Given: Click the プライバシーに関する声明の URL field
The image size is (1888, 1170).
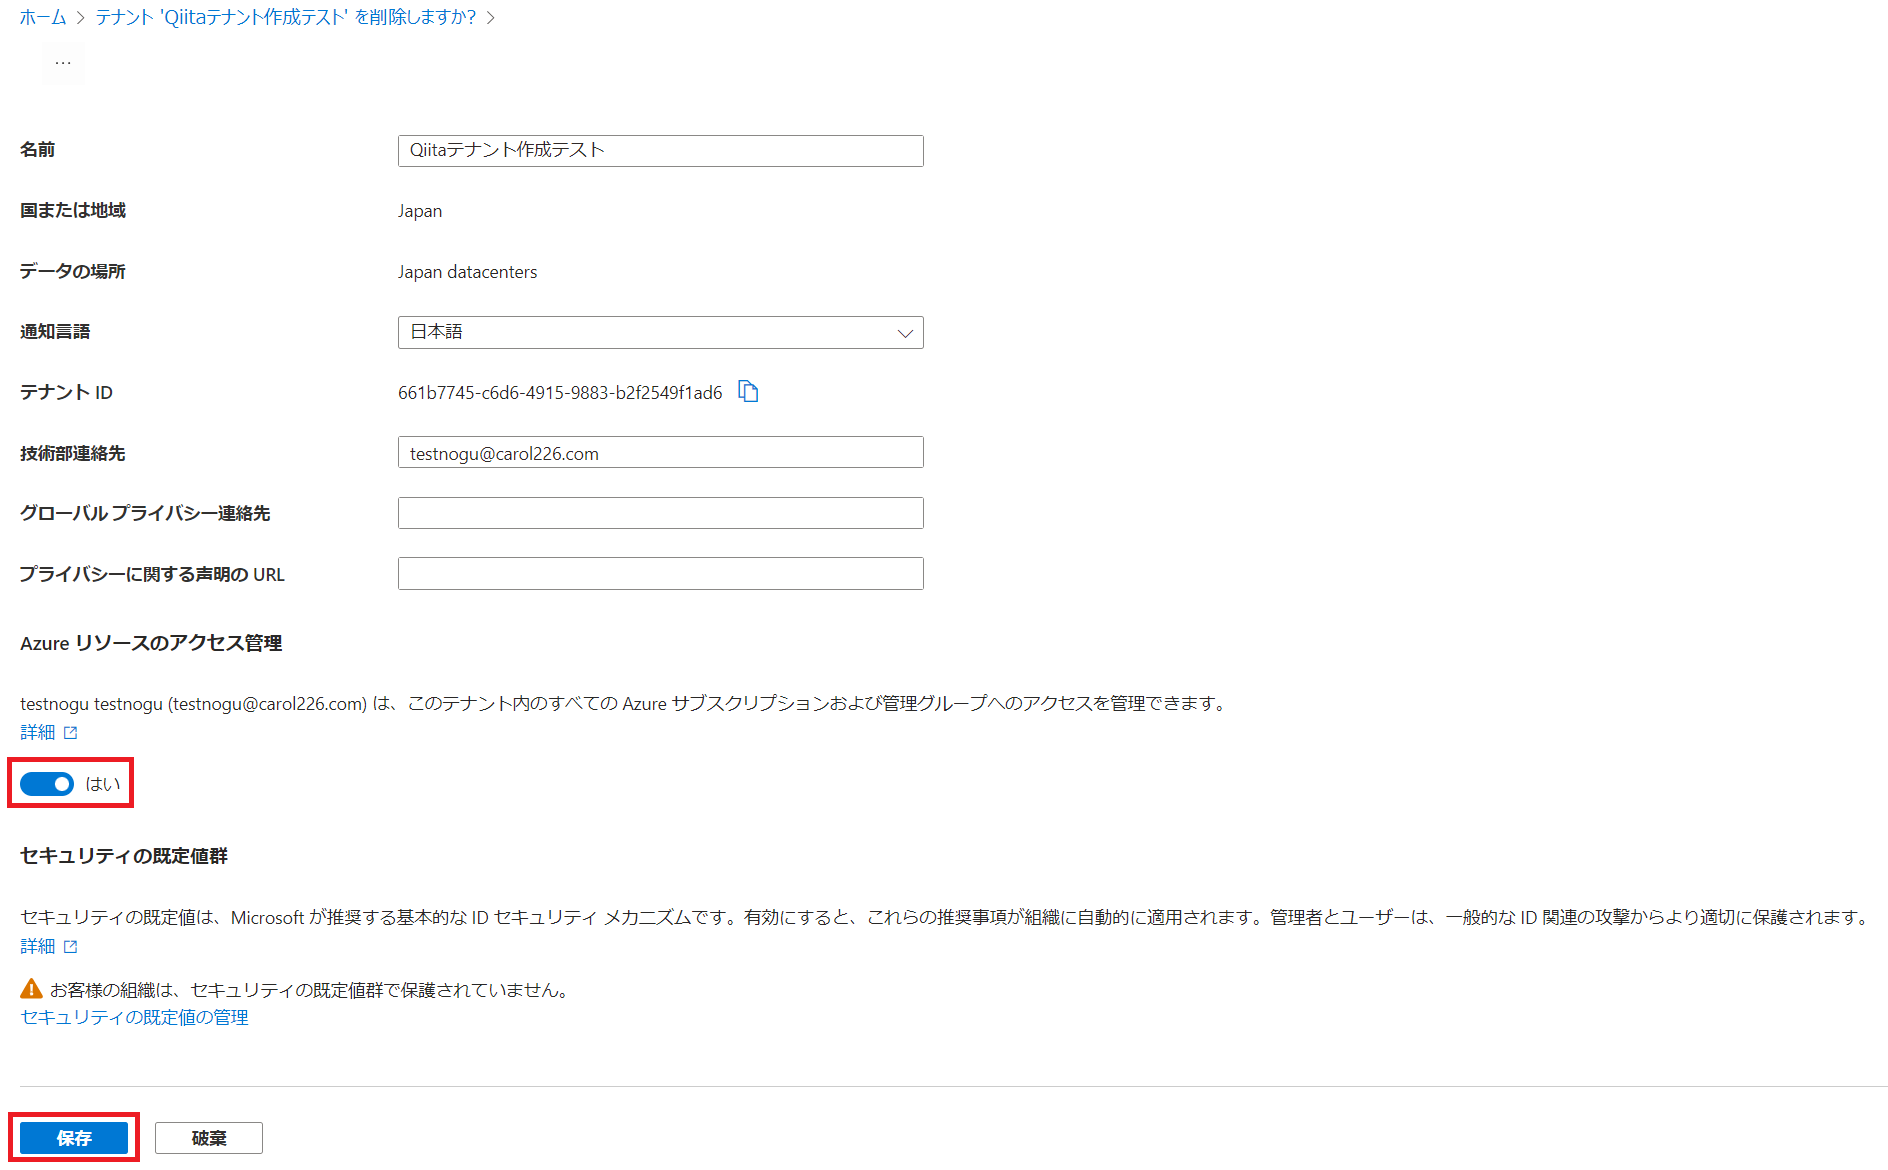Looking at the screenshot, I should (660, 574).
